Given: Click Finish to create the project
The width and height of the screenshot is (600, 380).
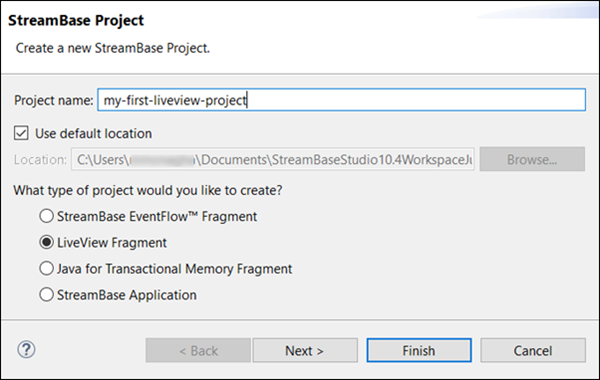Looking at the screenshot, I should (x=419, y=350).
